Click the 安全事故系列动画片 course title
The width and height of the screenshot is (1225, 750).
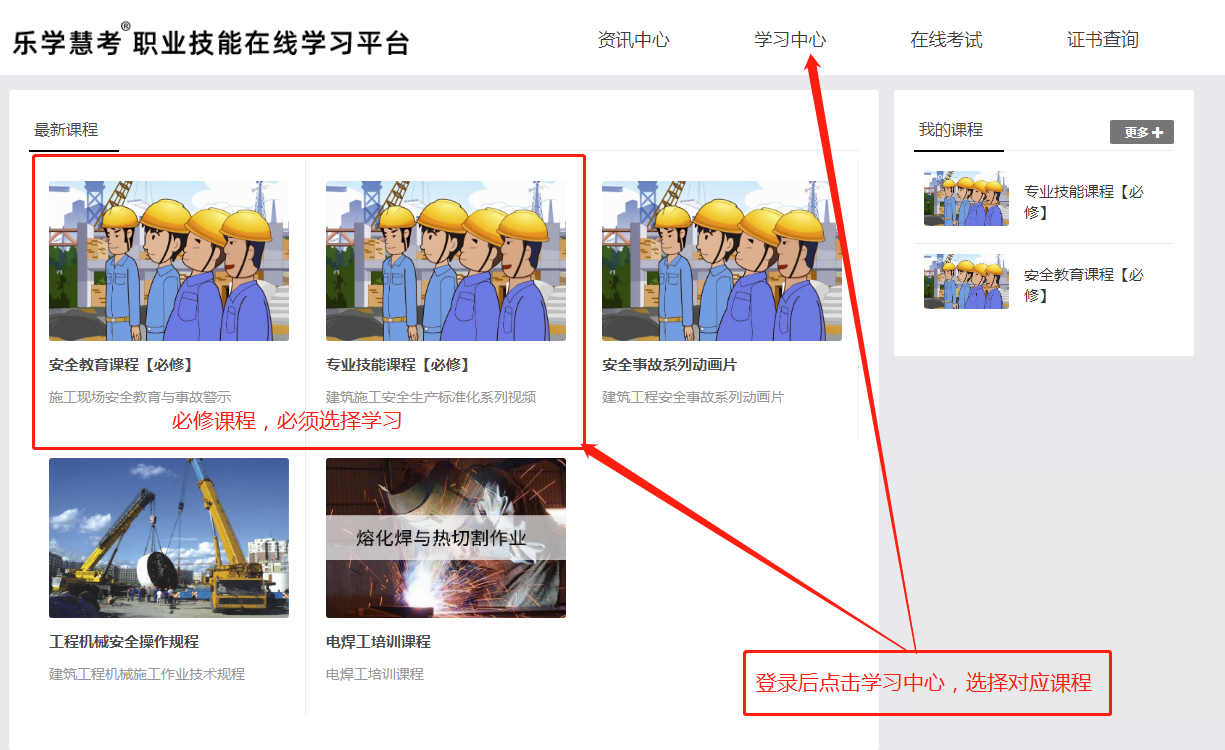[669, 365]
